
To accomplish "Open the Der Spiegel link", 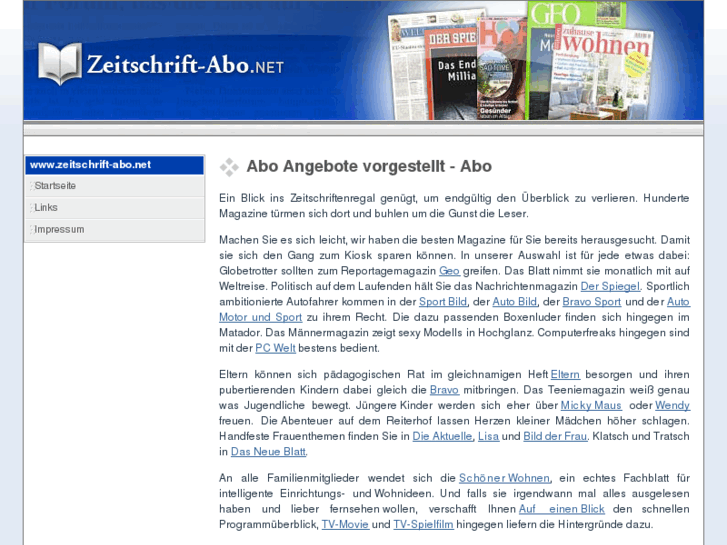I will pyautogui.click(x=610, y=286).
